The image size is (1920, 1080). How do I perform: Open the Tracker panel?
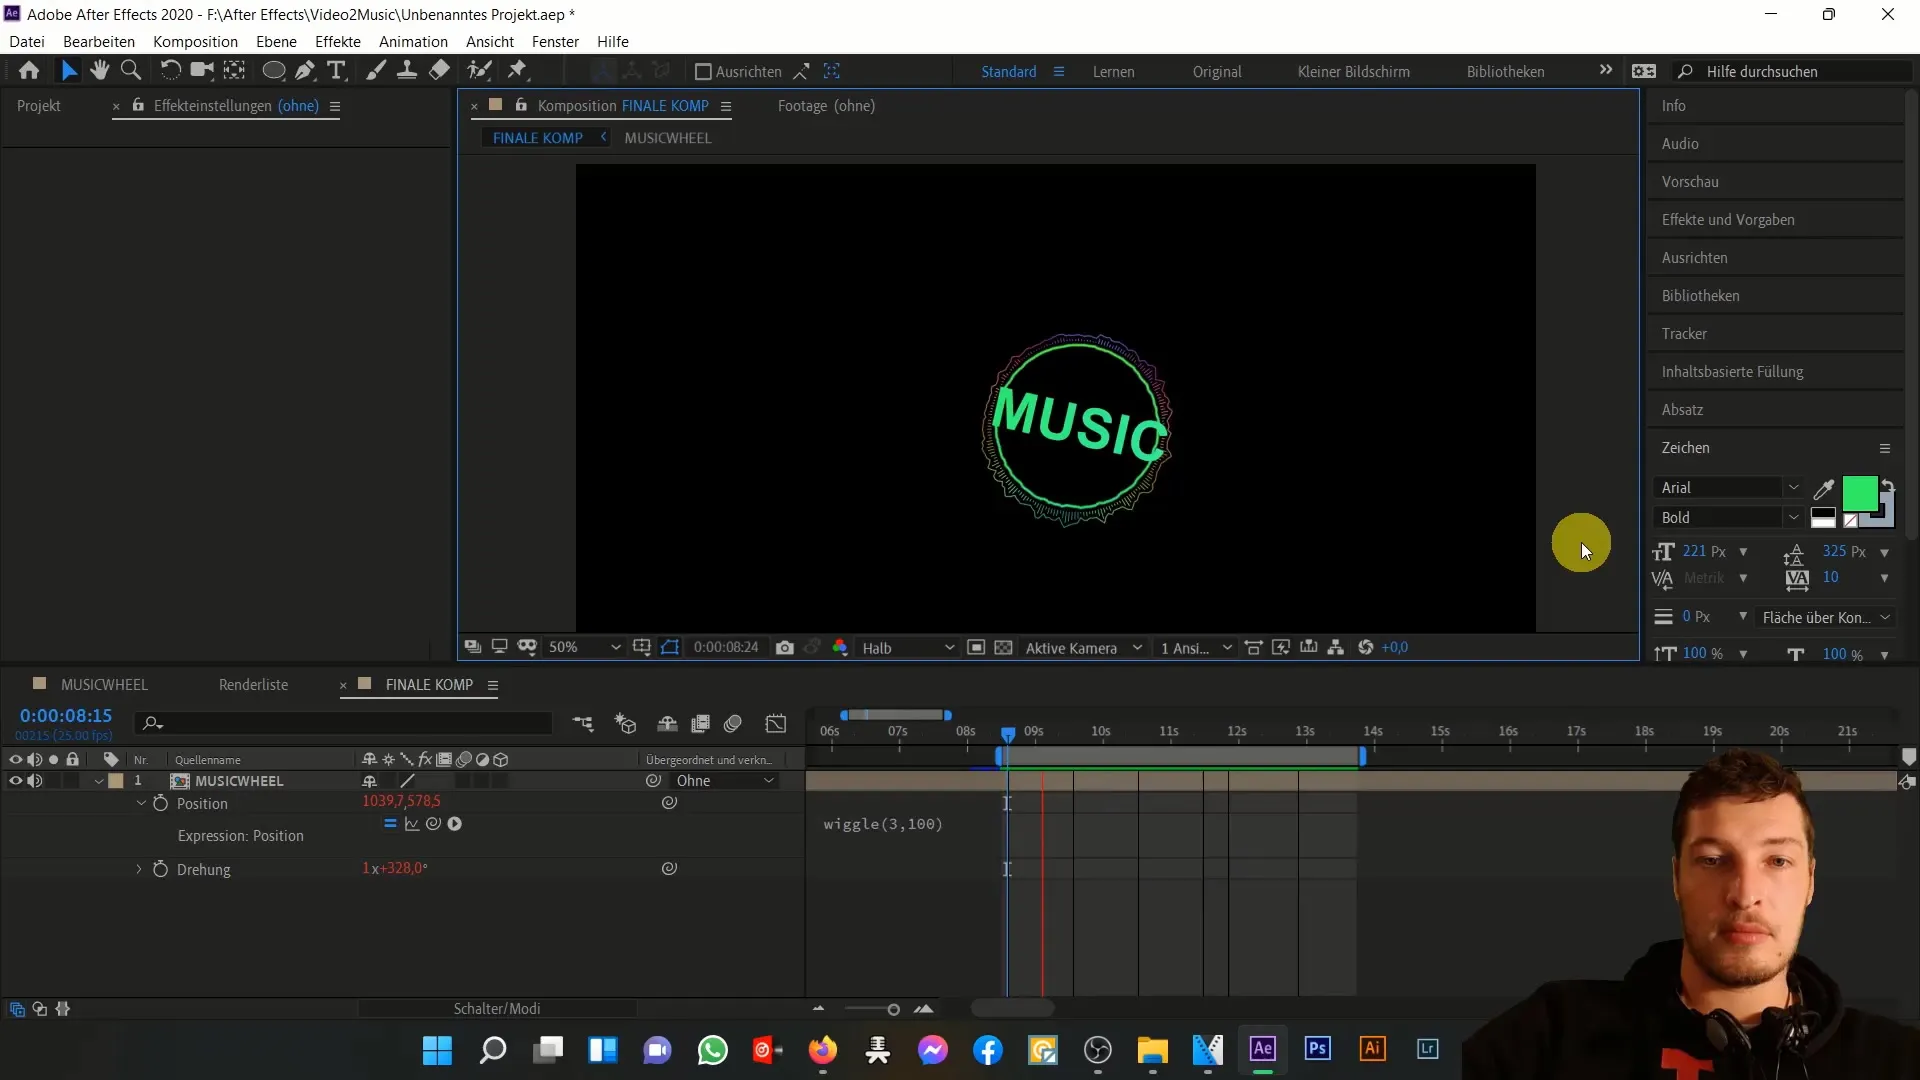click(1684, 334)
